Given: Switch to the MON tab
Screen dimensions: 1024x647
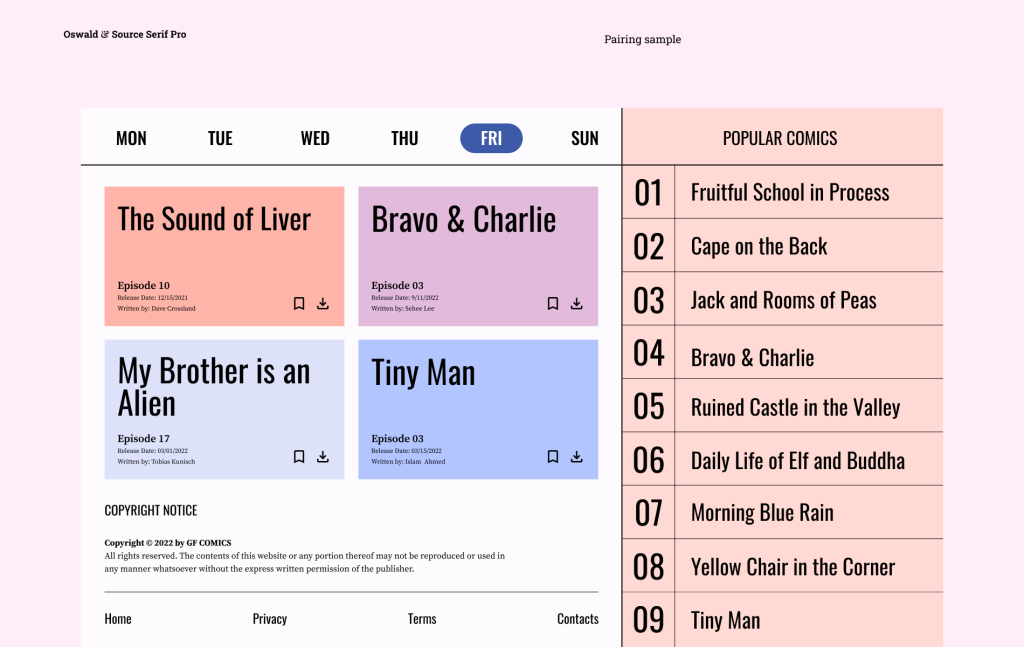Looking at the screenshot, I should [x=131, y=139].
